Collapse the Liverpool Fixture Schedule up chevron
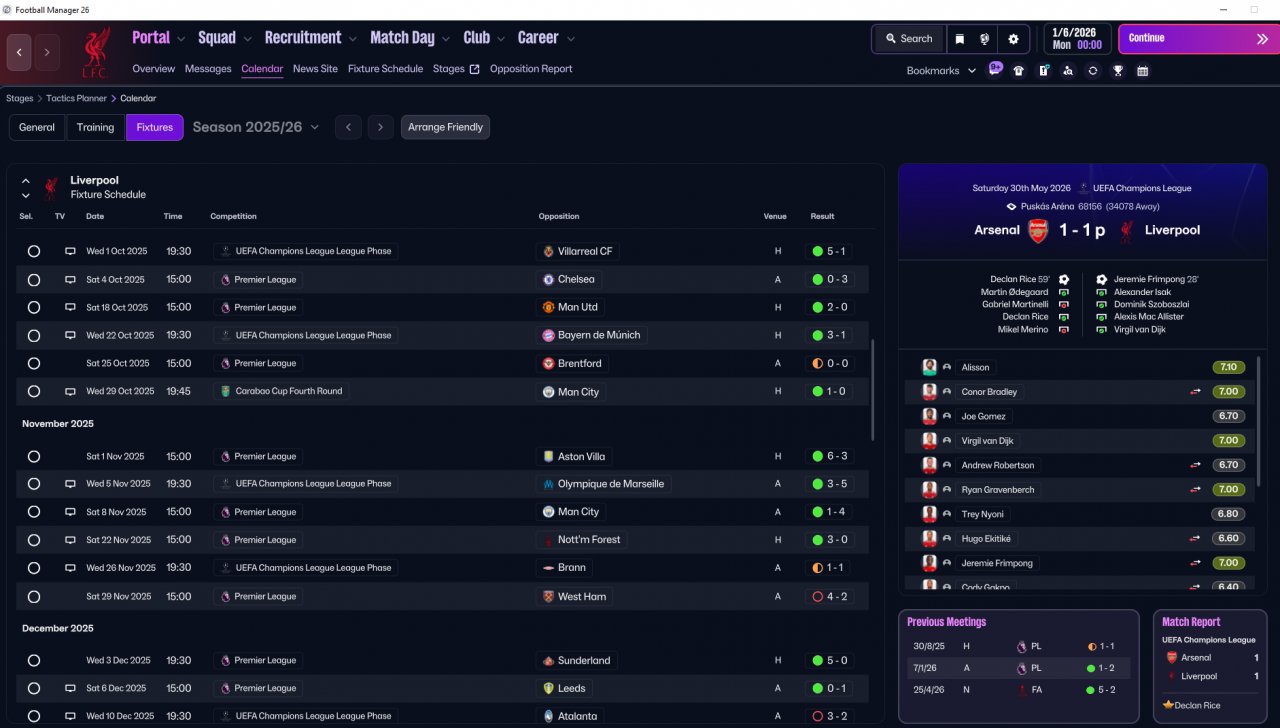The width and height of the screenshot is (1280, 728). (26, 181)
